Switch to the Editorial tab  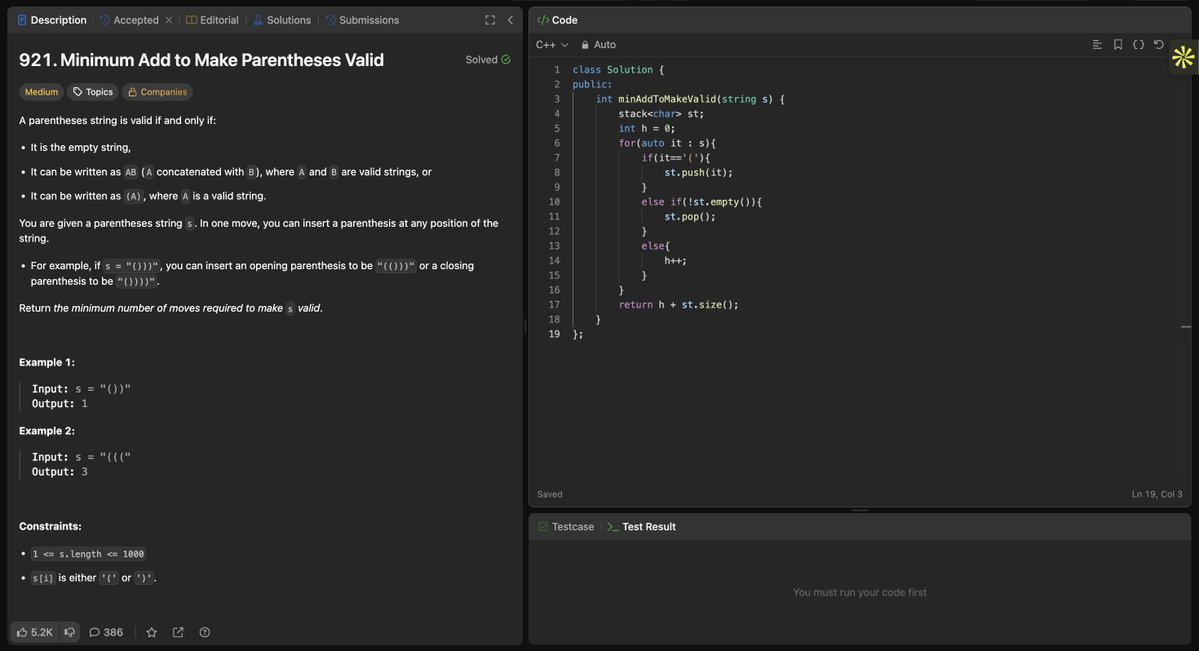tap(213, 20)
